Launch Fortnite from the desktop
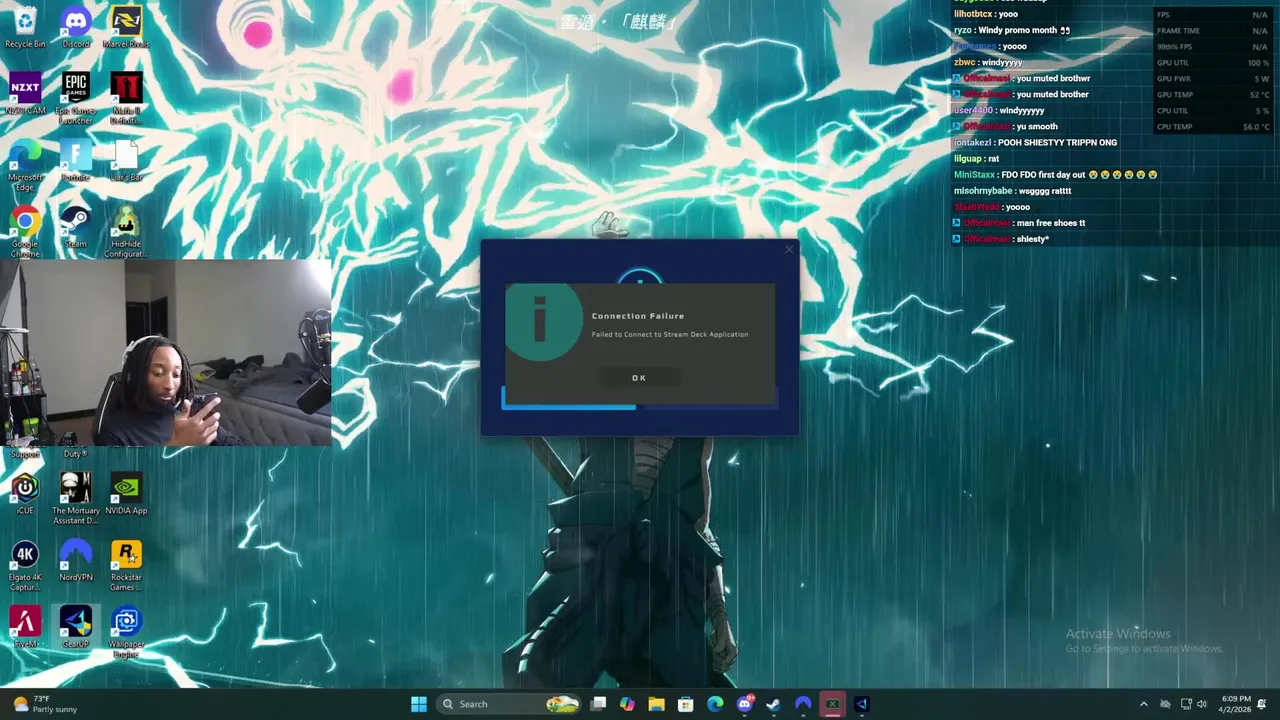 pyautogui.click(x=76, y=161)
